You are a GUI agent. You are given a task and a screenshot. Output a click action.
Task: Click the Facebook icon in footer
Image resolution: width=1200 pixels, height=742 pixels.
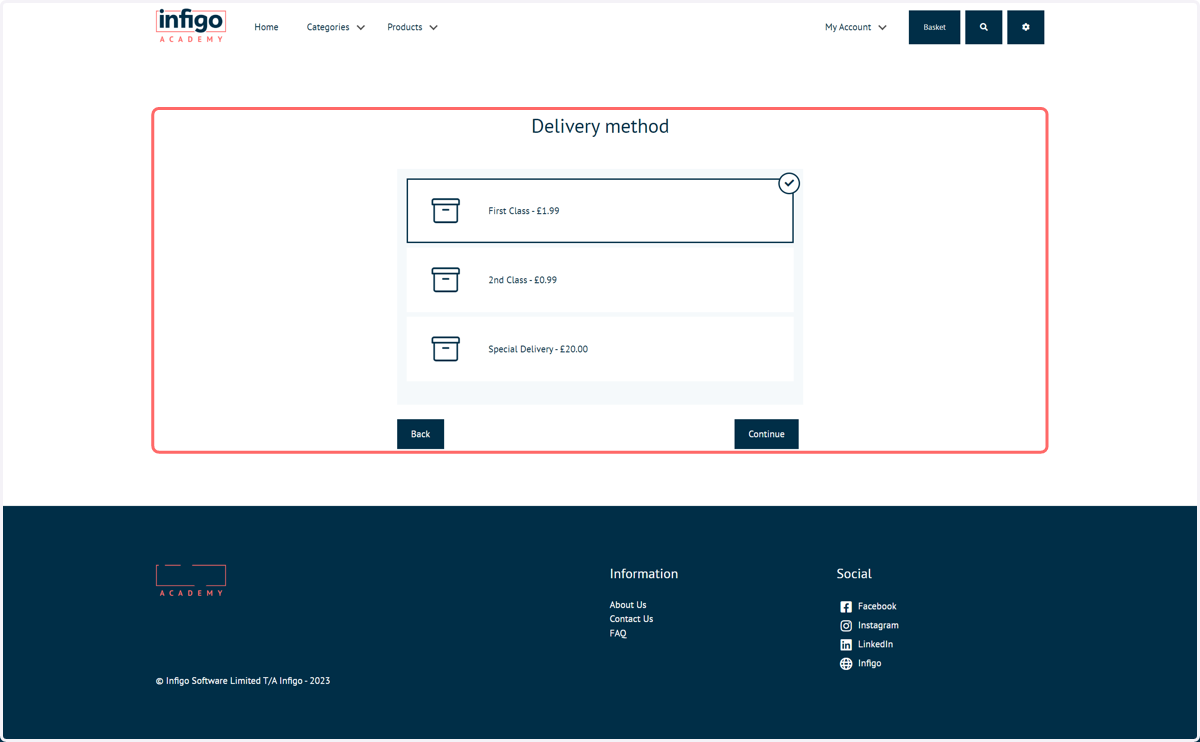pyautogui.click(x=846, y=607)
